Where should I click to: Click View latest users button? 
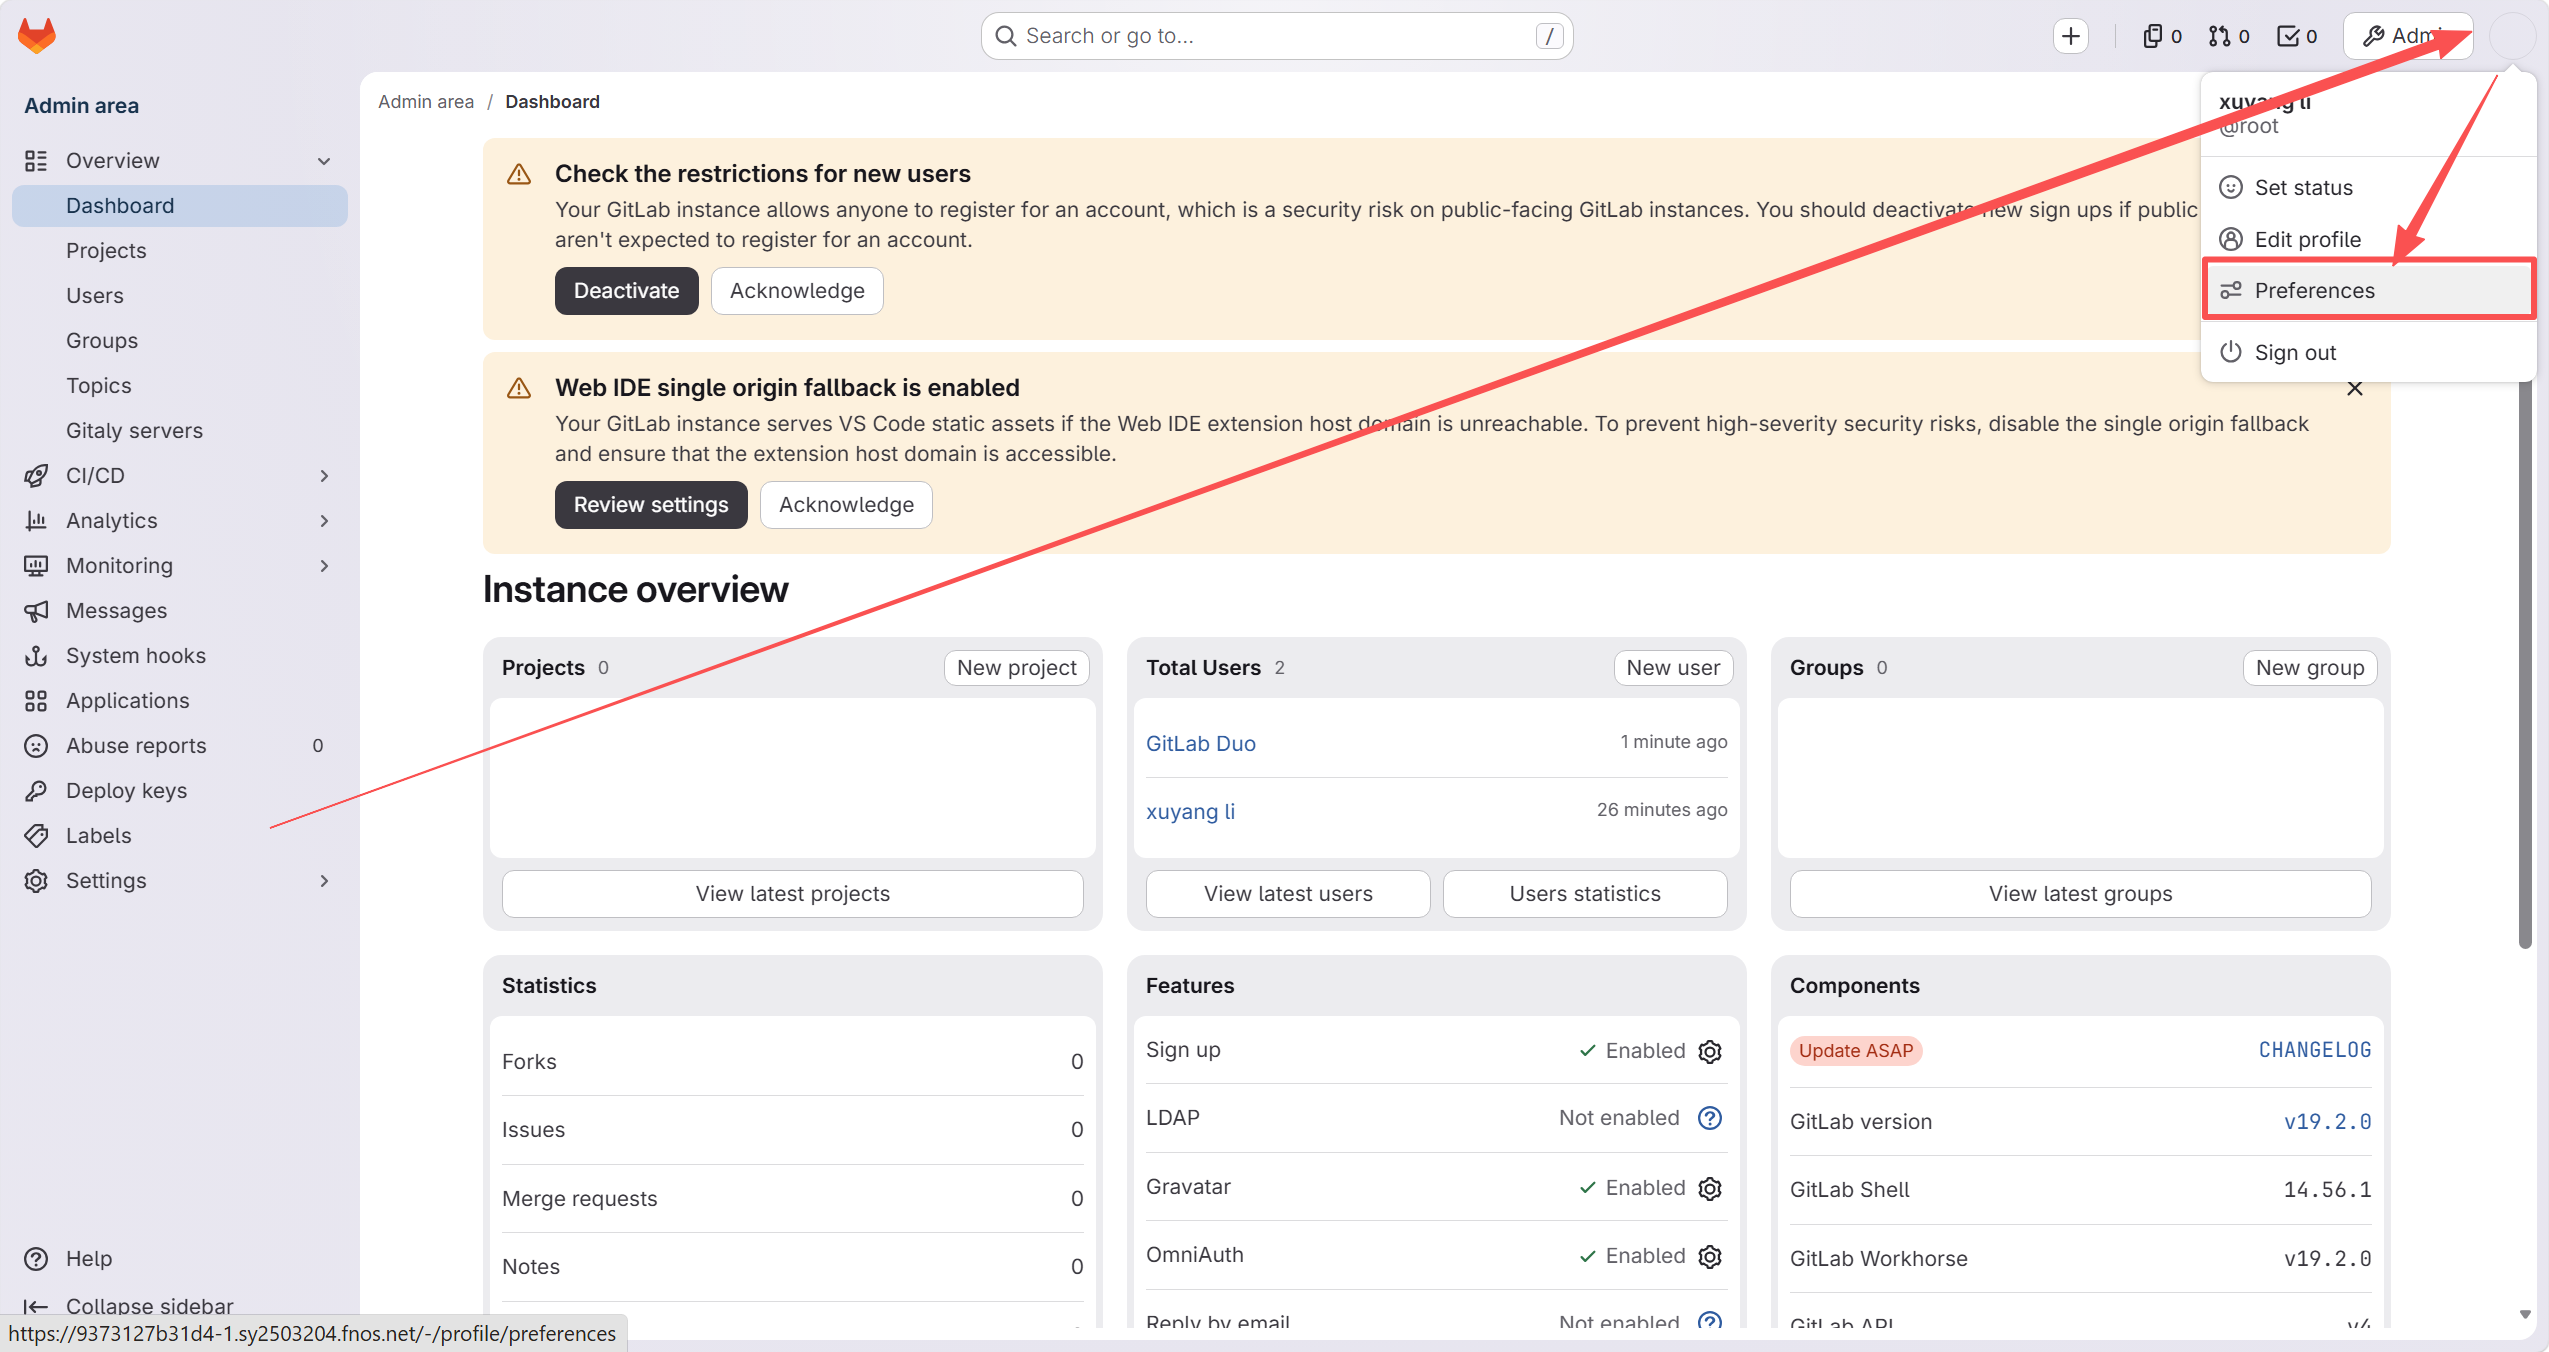(x=1288, y=894)
